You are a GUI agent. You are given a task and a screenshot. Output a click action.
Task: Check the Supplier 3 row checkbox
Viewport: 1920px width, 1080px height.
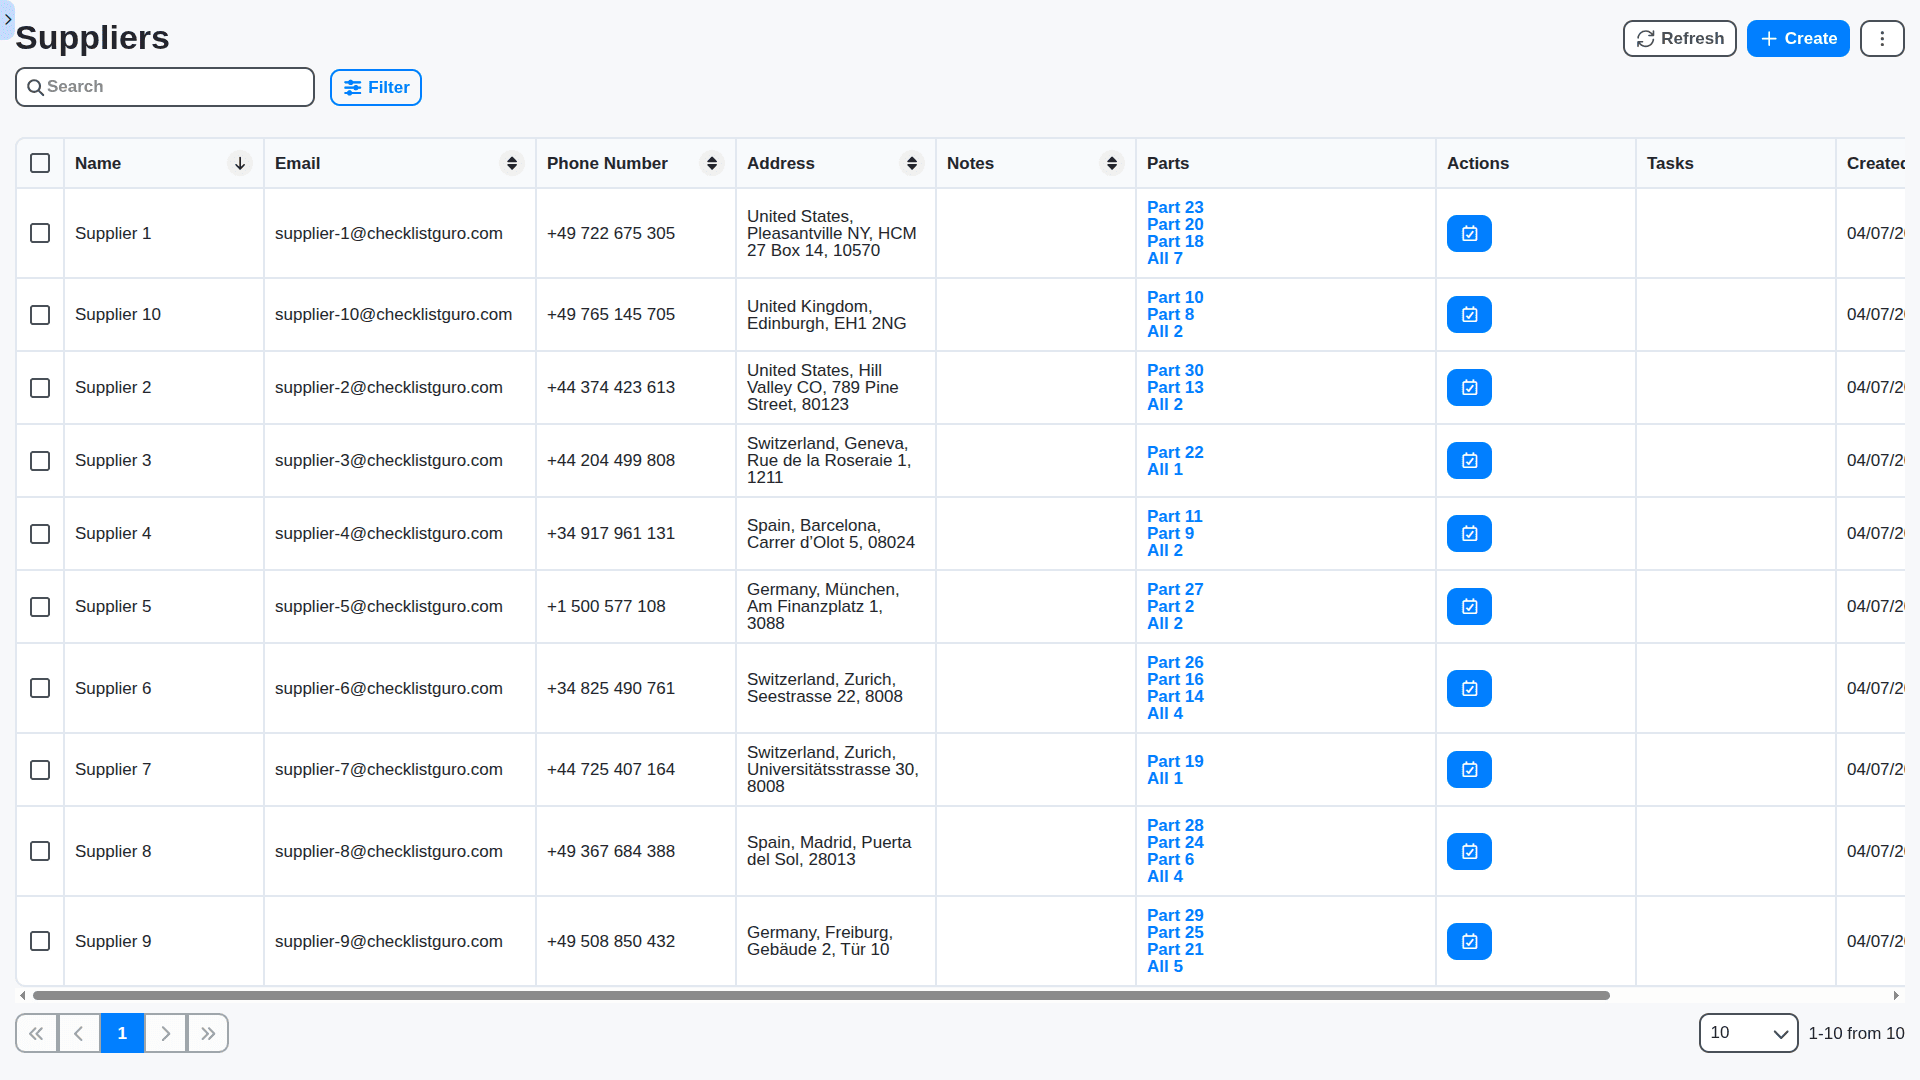[40, 460]
